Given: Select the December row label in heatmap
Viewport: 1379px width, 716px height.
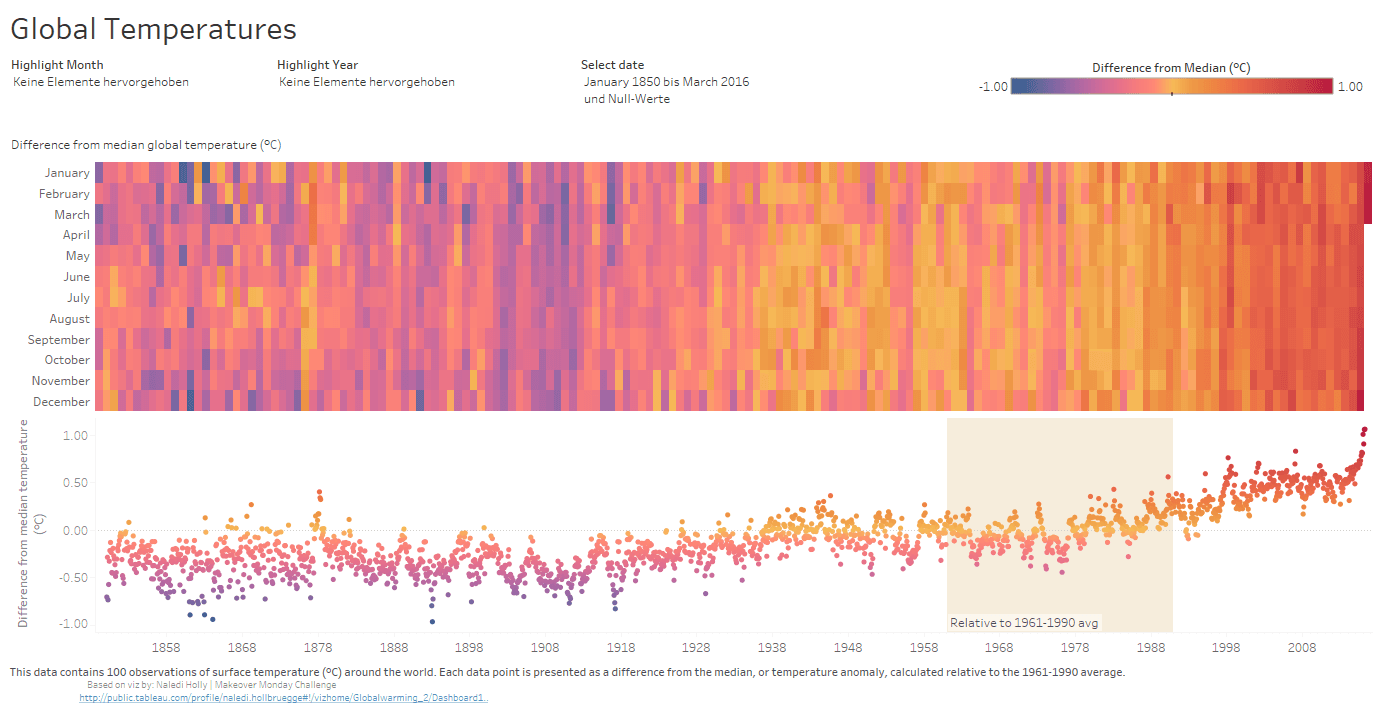Looking at the screenshot, I should click(x=61, y=402).
